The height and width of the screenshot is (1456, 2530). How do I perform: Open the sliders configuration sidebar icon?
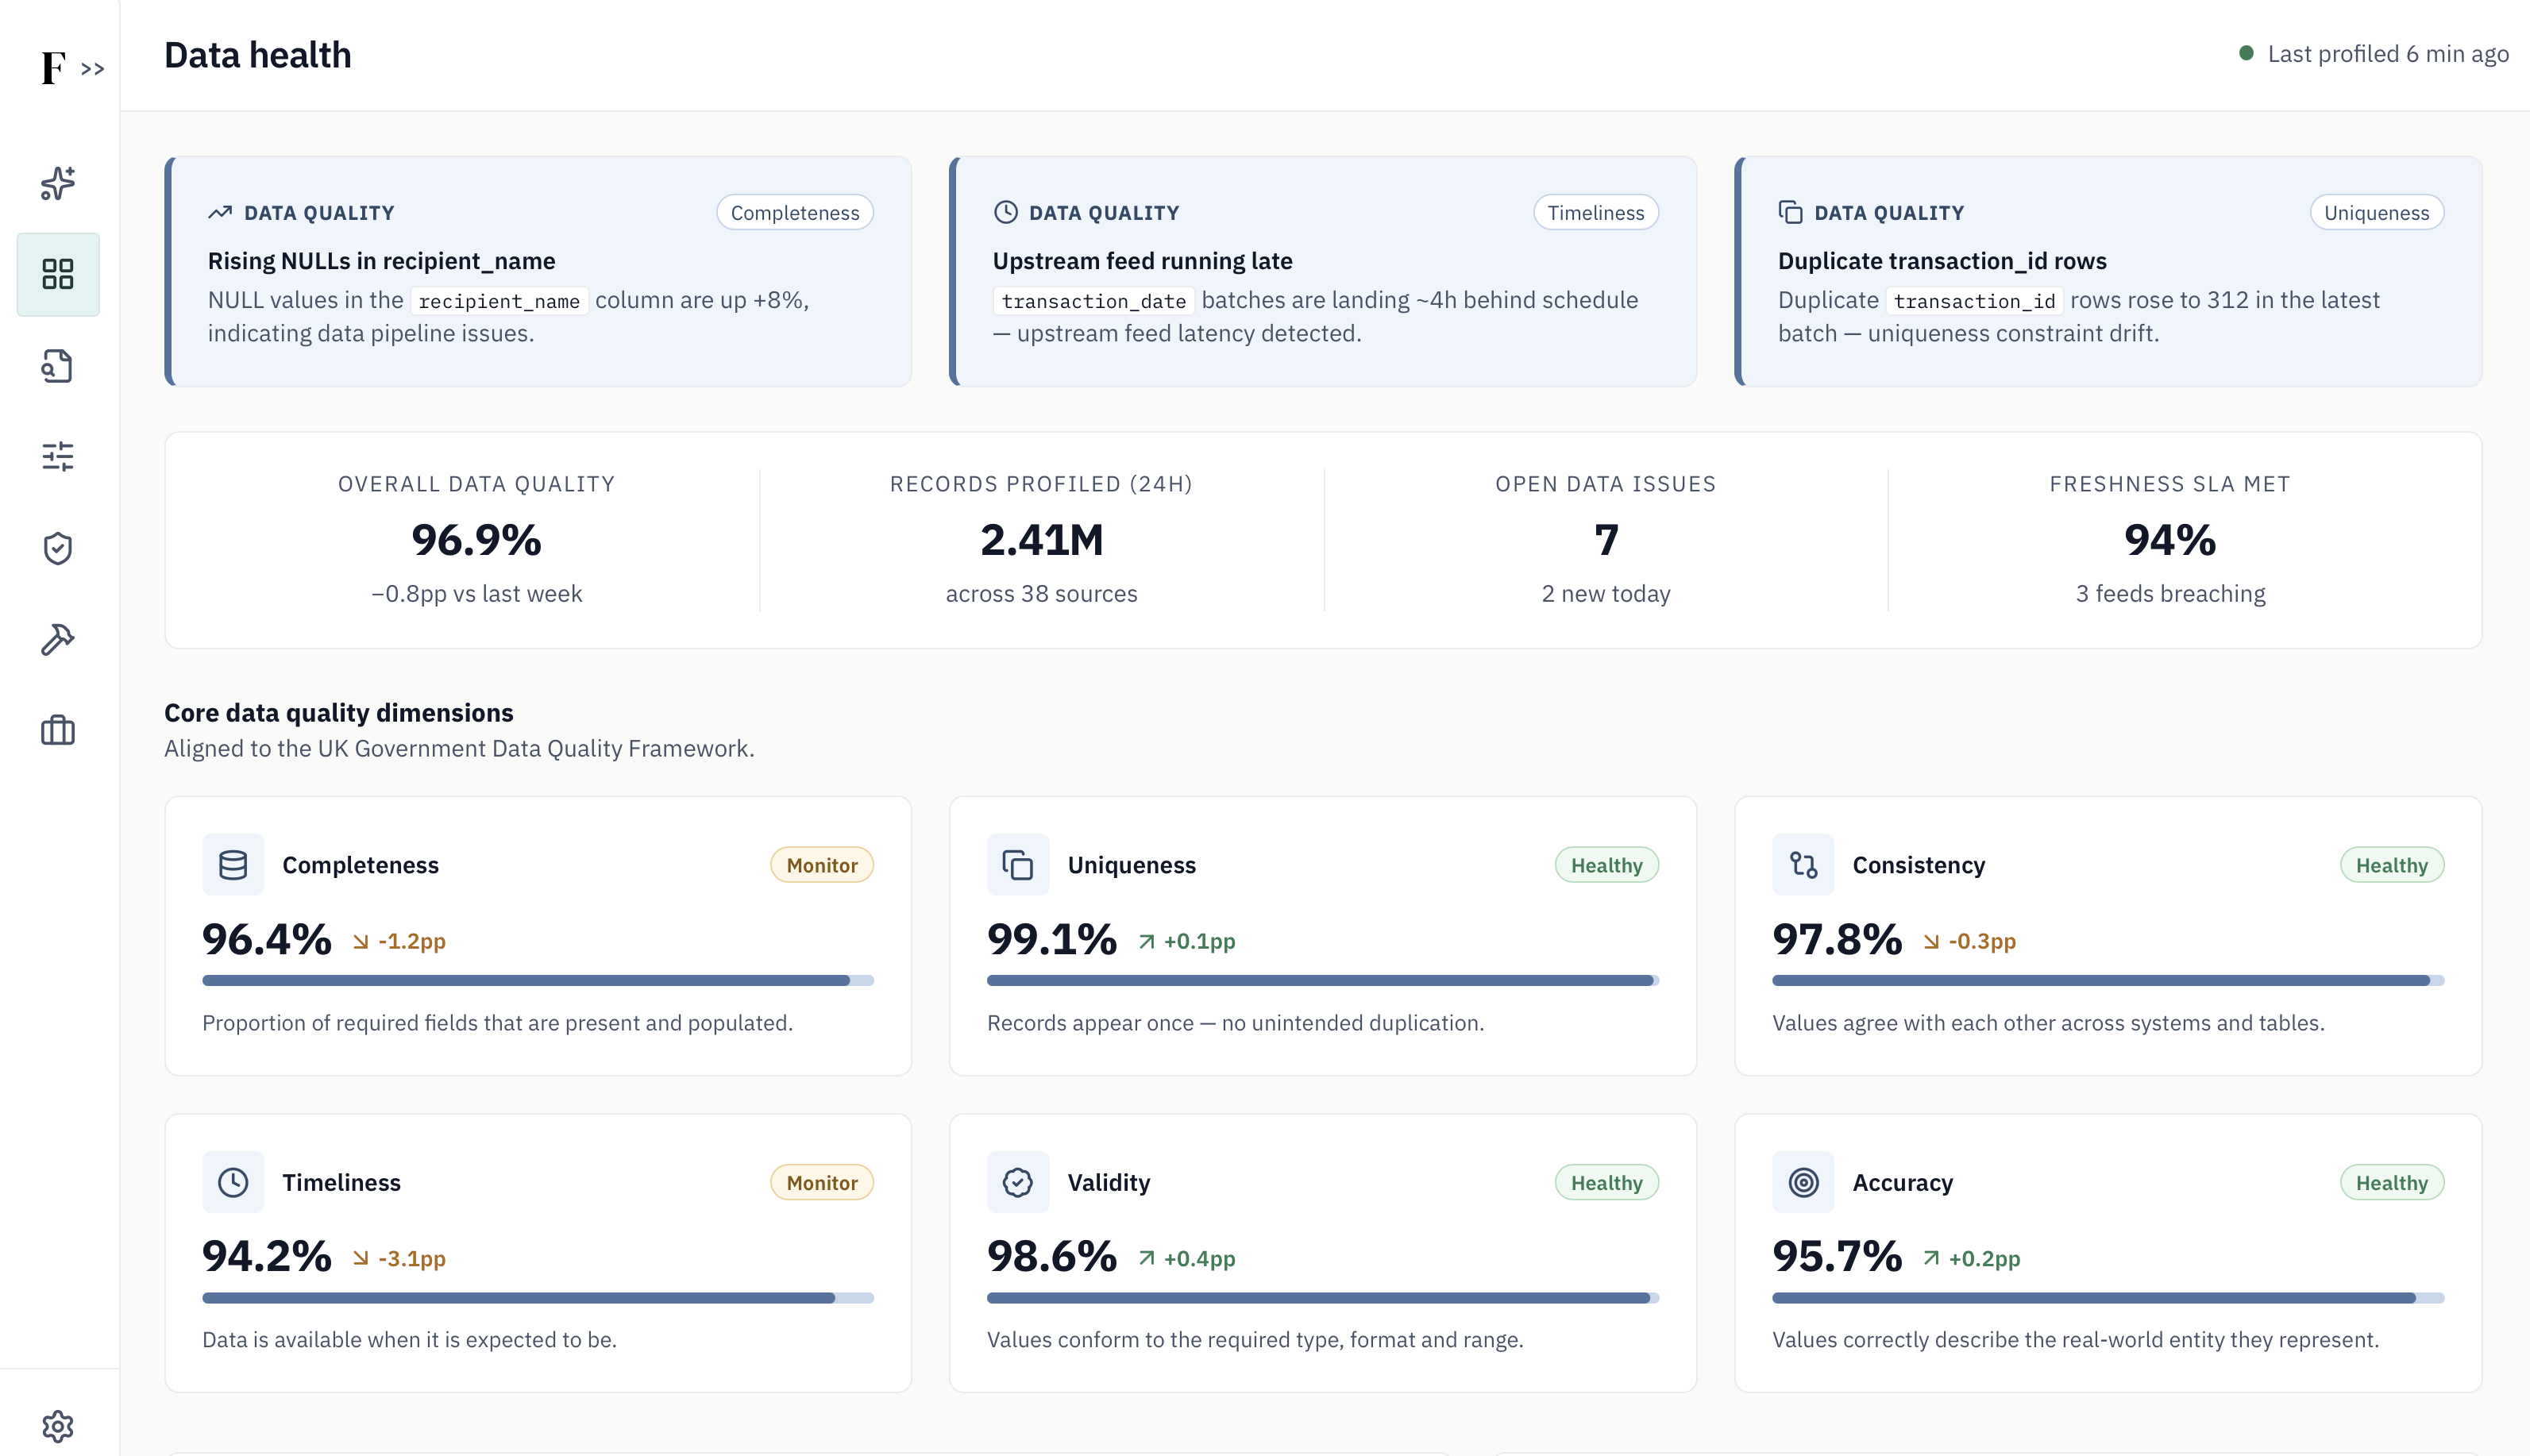(x=58, y=457)
